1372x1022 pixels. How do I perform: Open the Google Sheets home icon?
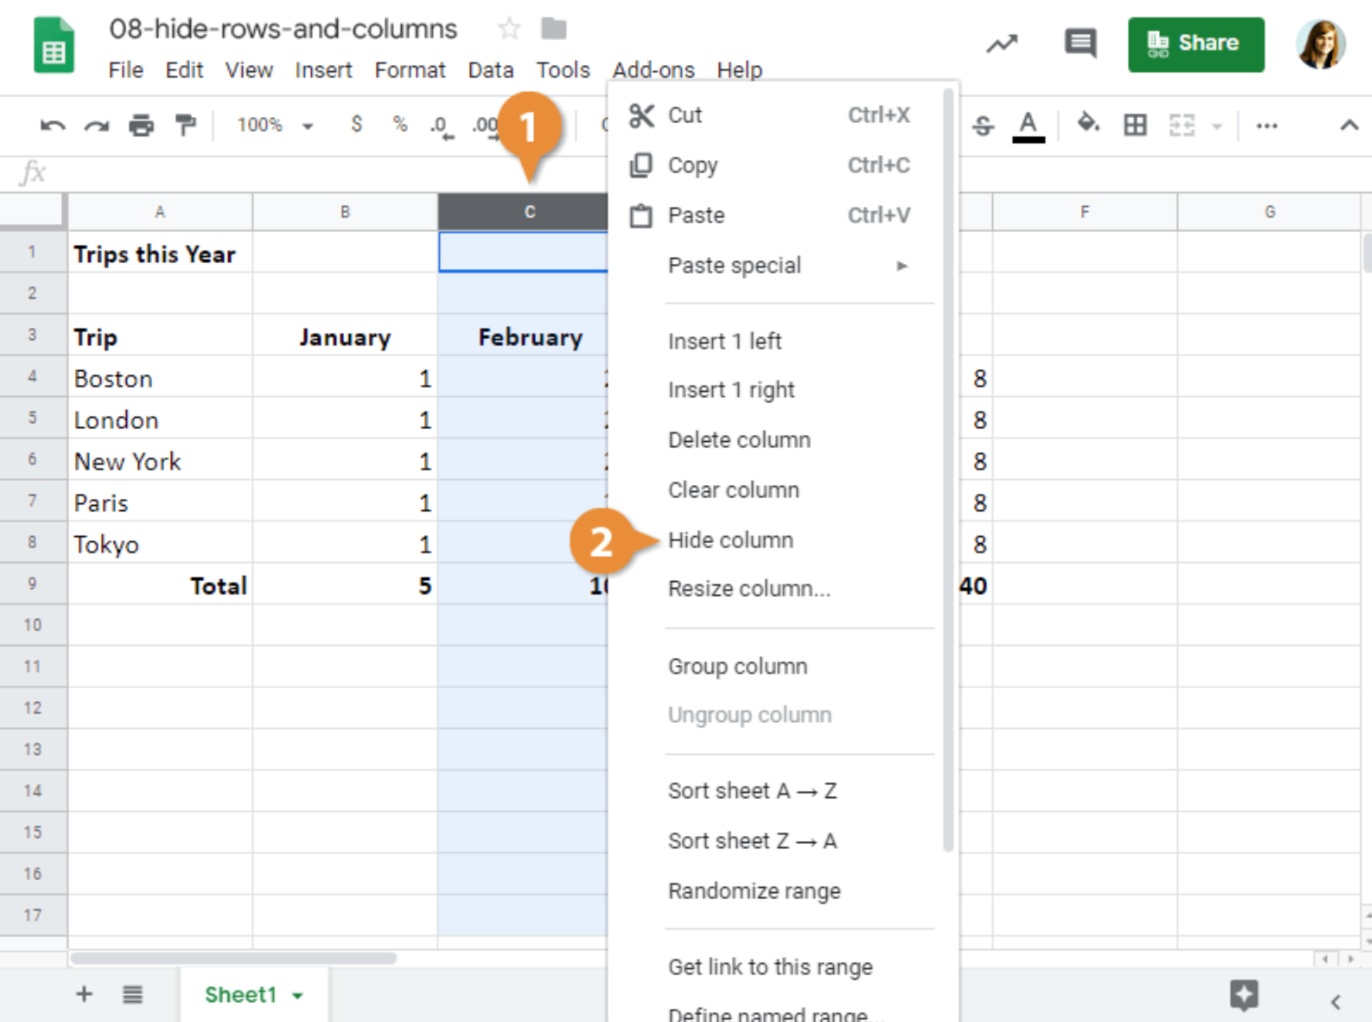point(54,46)
